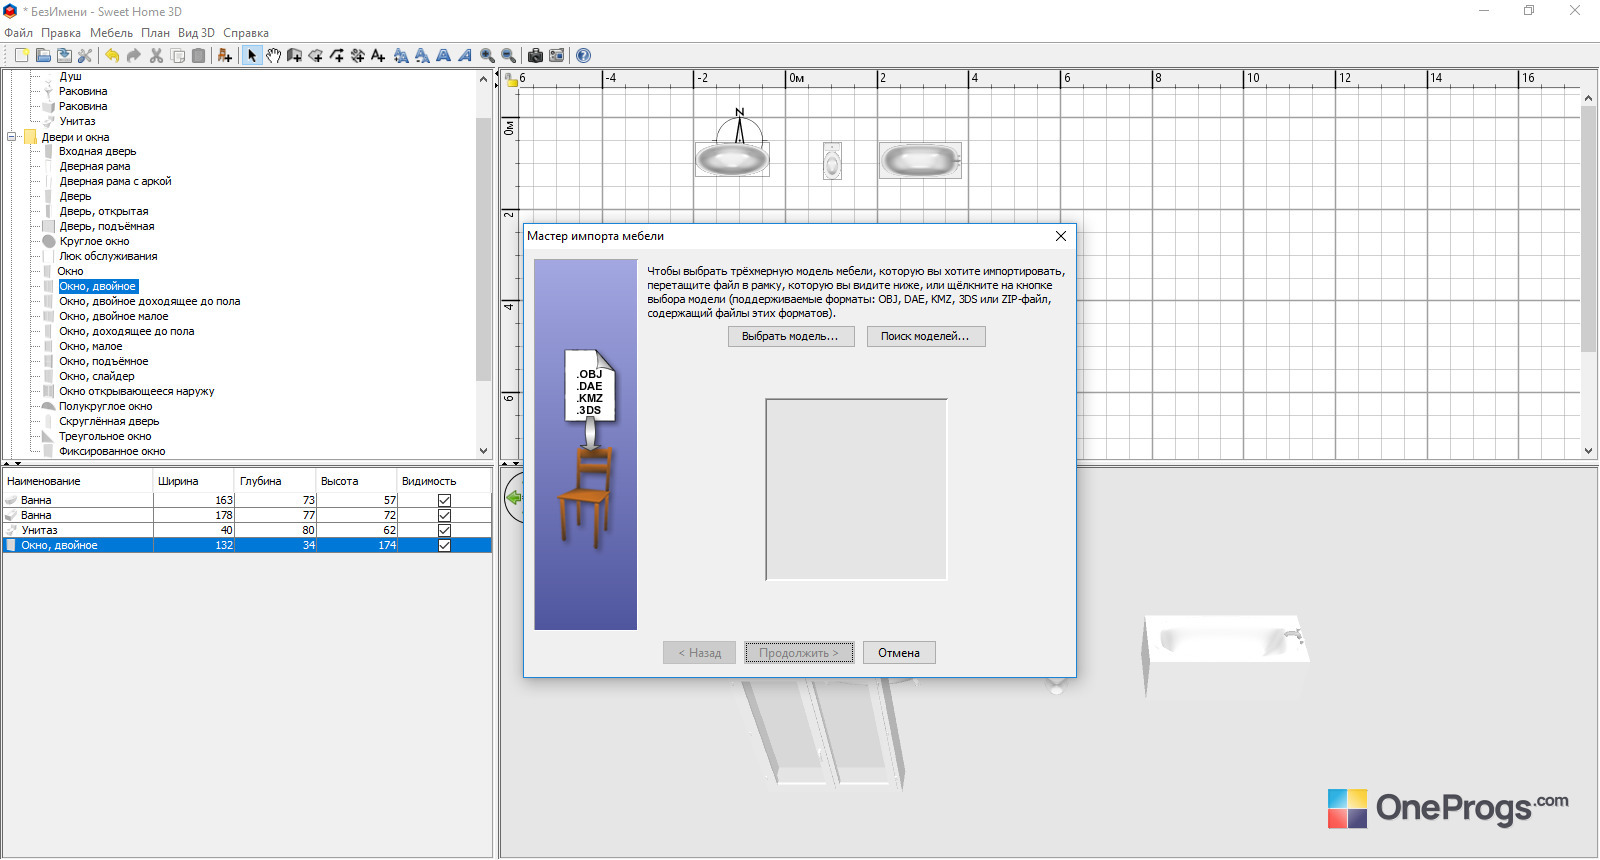Create a 3D video with video icon
The height and width of the screenshot is (860, 1600).
tap(556, 56)
